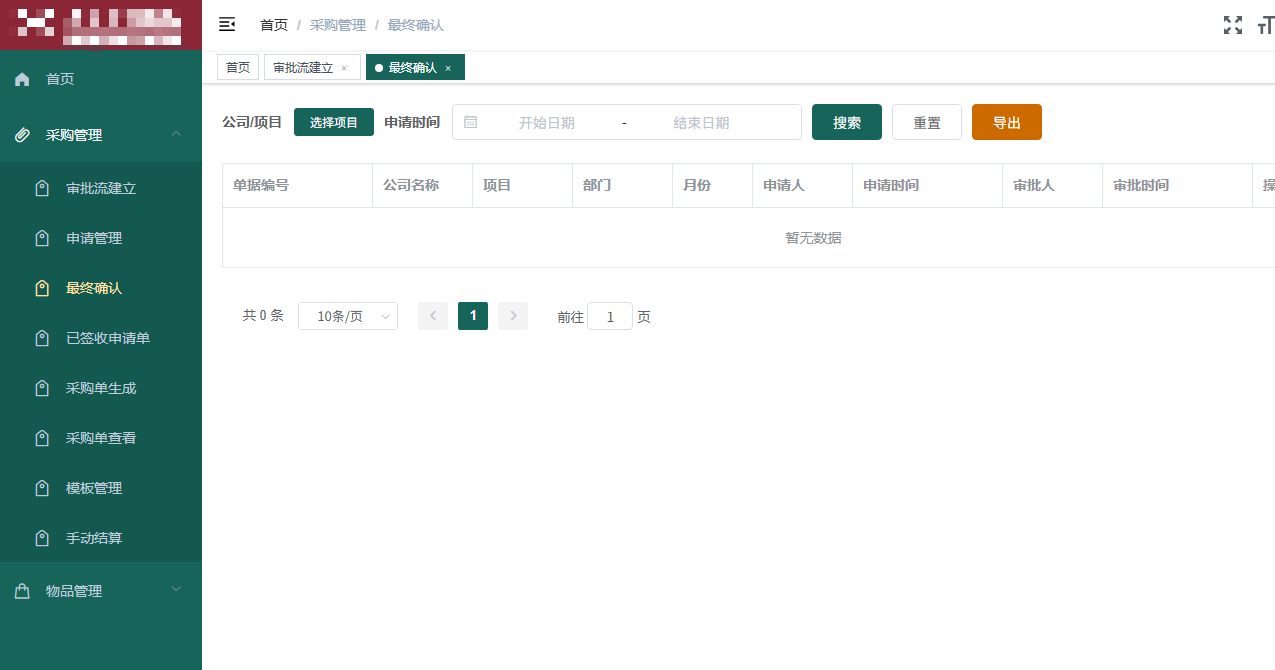Open 采购单生成 using its document icon
The height and width of the screenshot is (670, 1275).
coord(41,387)
